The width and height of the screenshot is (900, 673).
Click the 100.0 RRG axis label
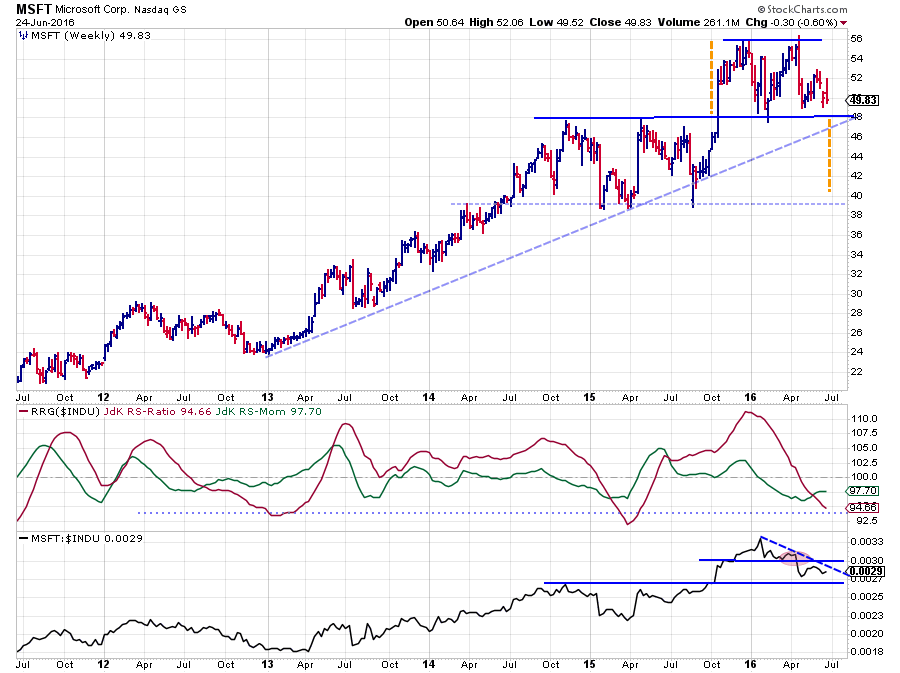pyautogui.click(x=864, y=477)
